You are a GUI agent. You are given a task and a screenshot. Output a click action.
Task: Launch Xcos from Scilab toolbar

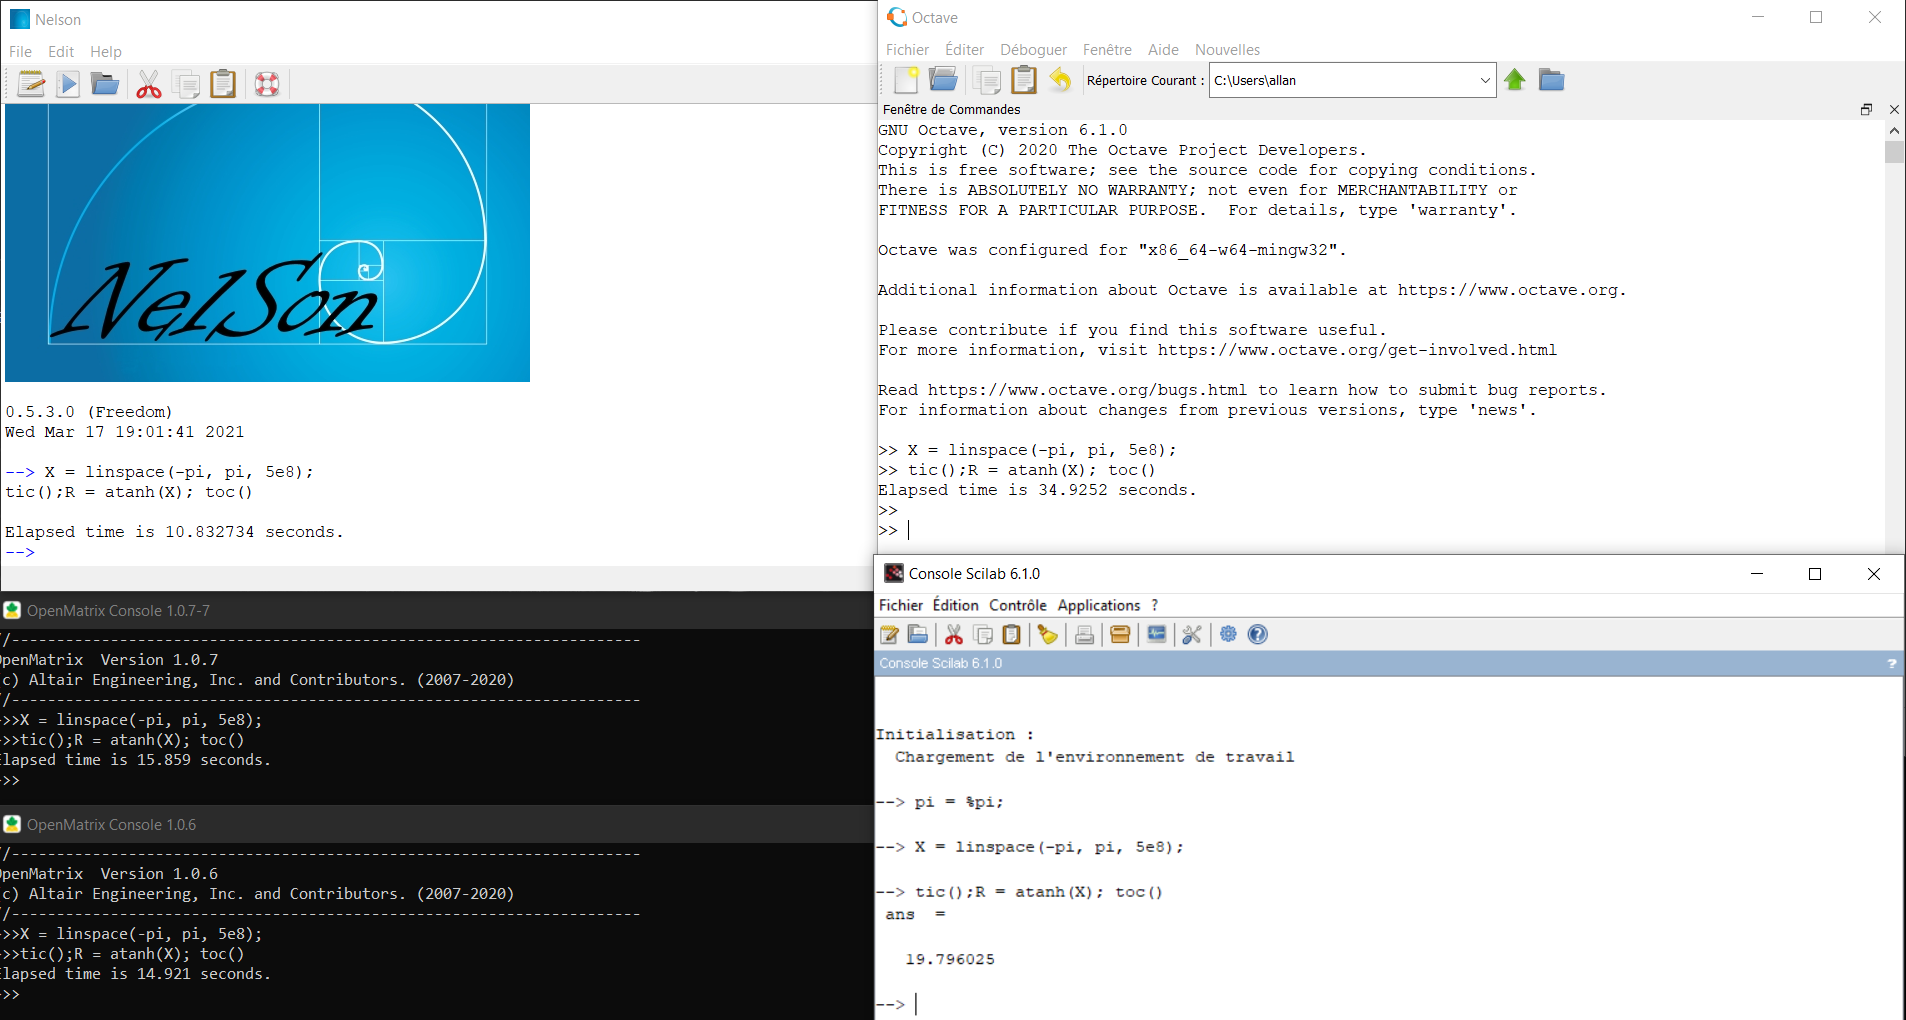(x=1156, y=634)
